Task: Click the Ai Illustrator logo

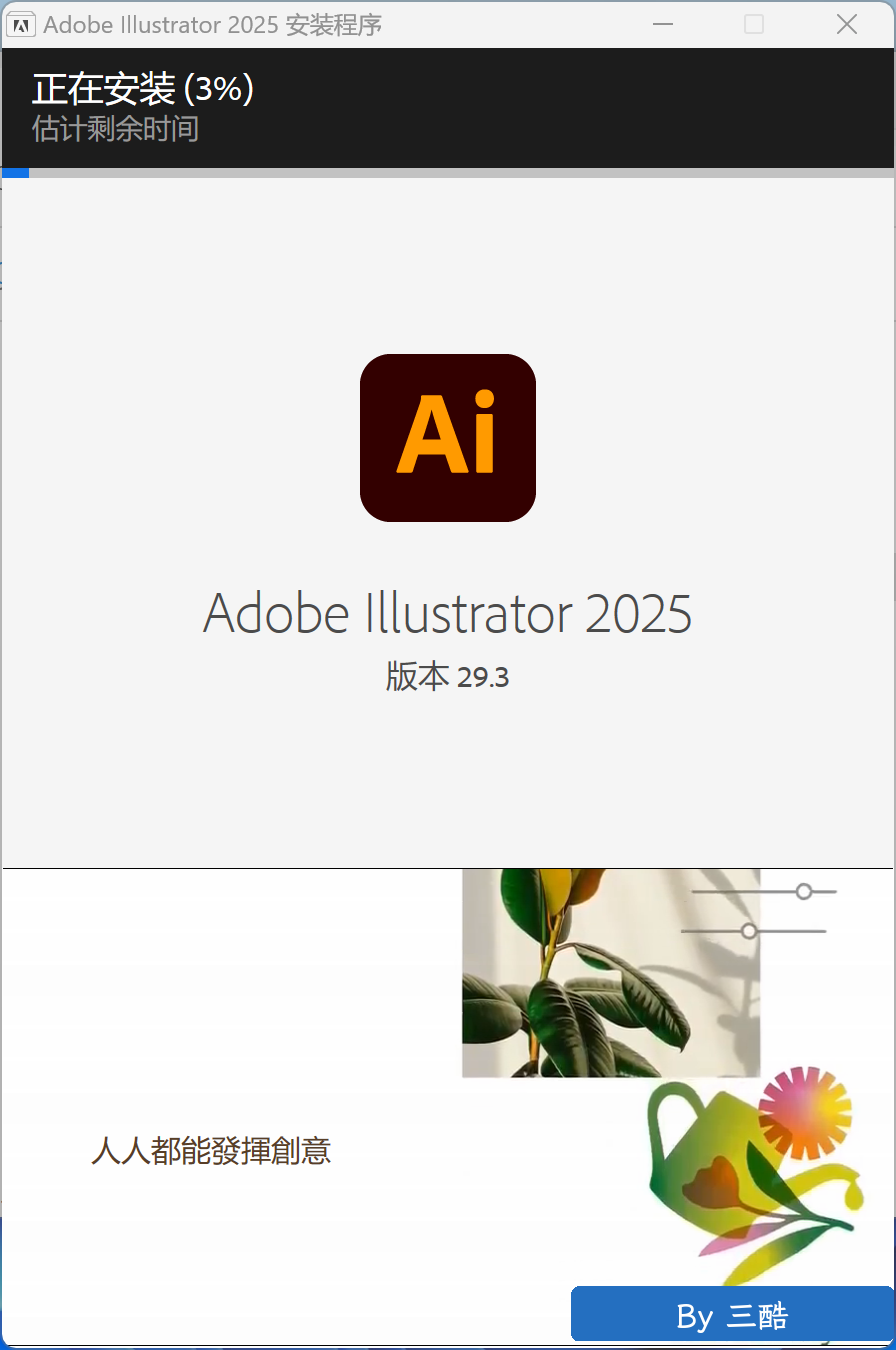Action: click(x=448, y=438)
